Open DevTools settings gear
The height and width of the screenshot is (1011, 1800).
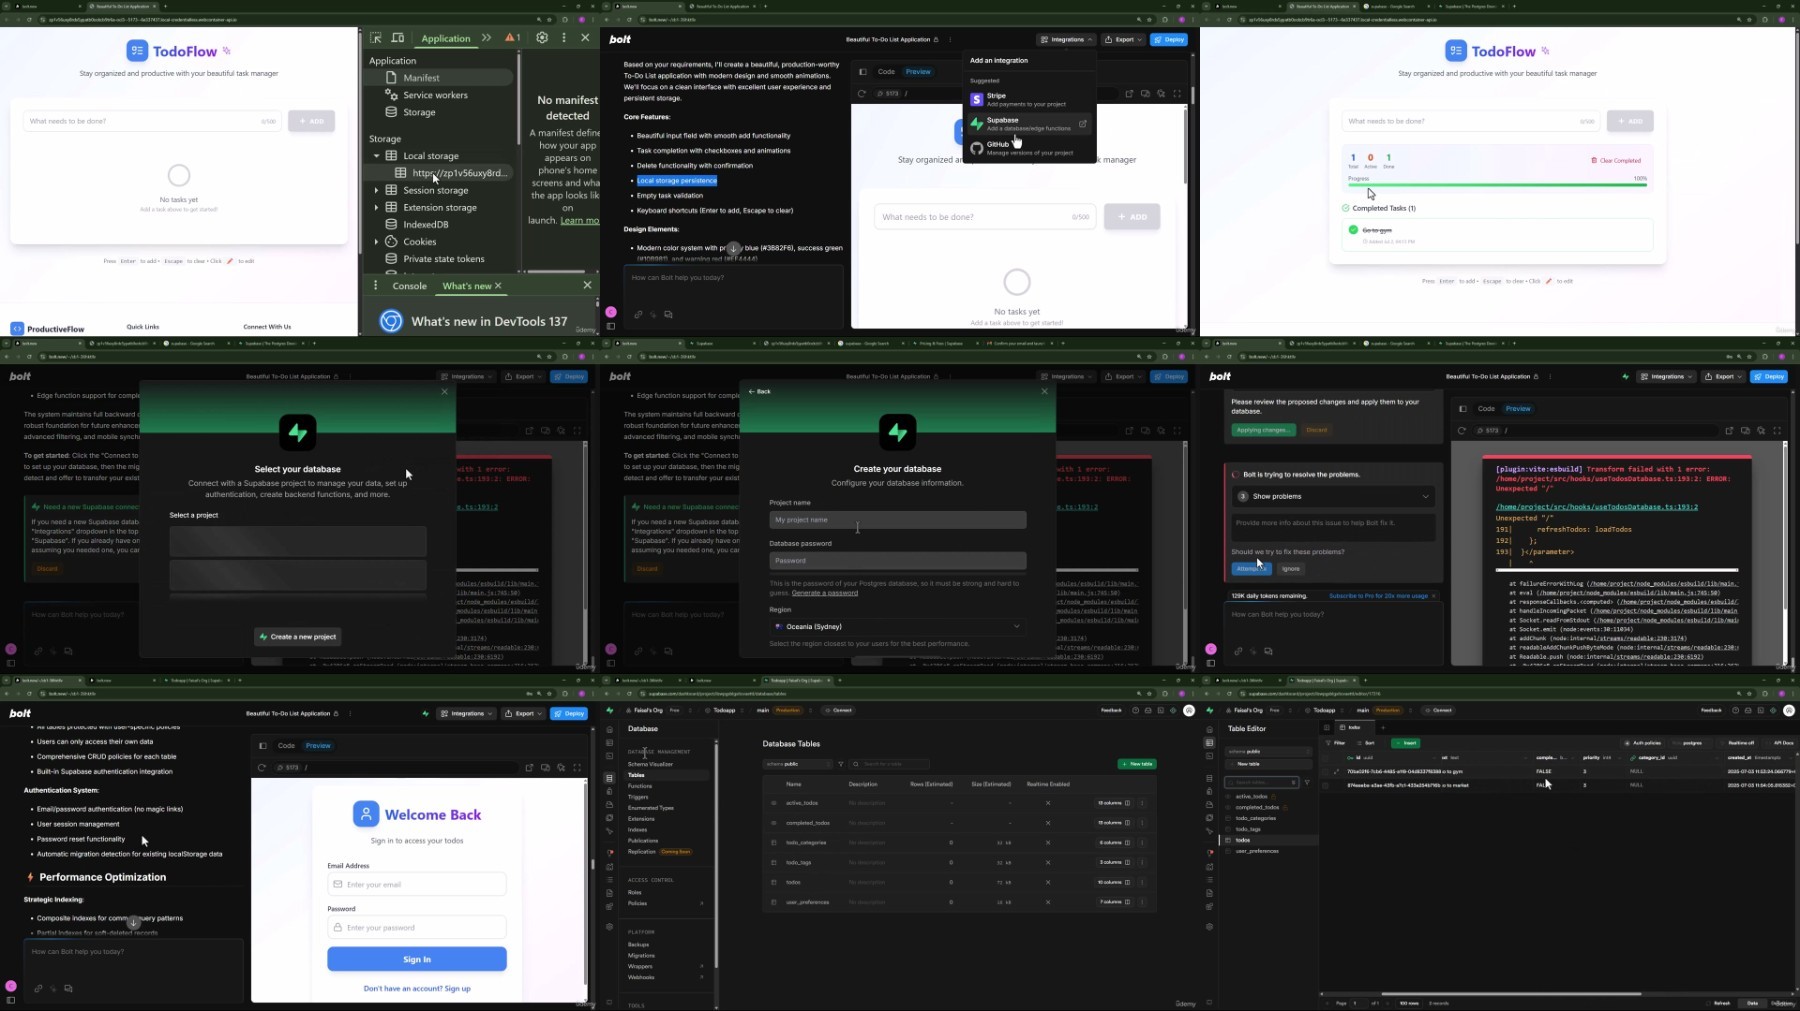542,38
